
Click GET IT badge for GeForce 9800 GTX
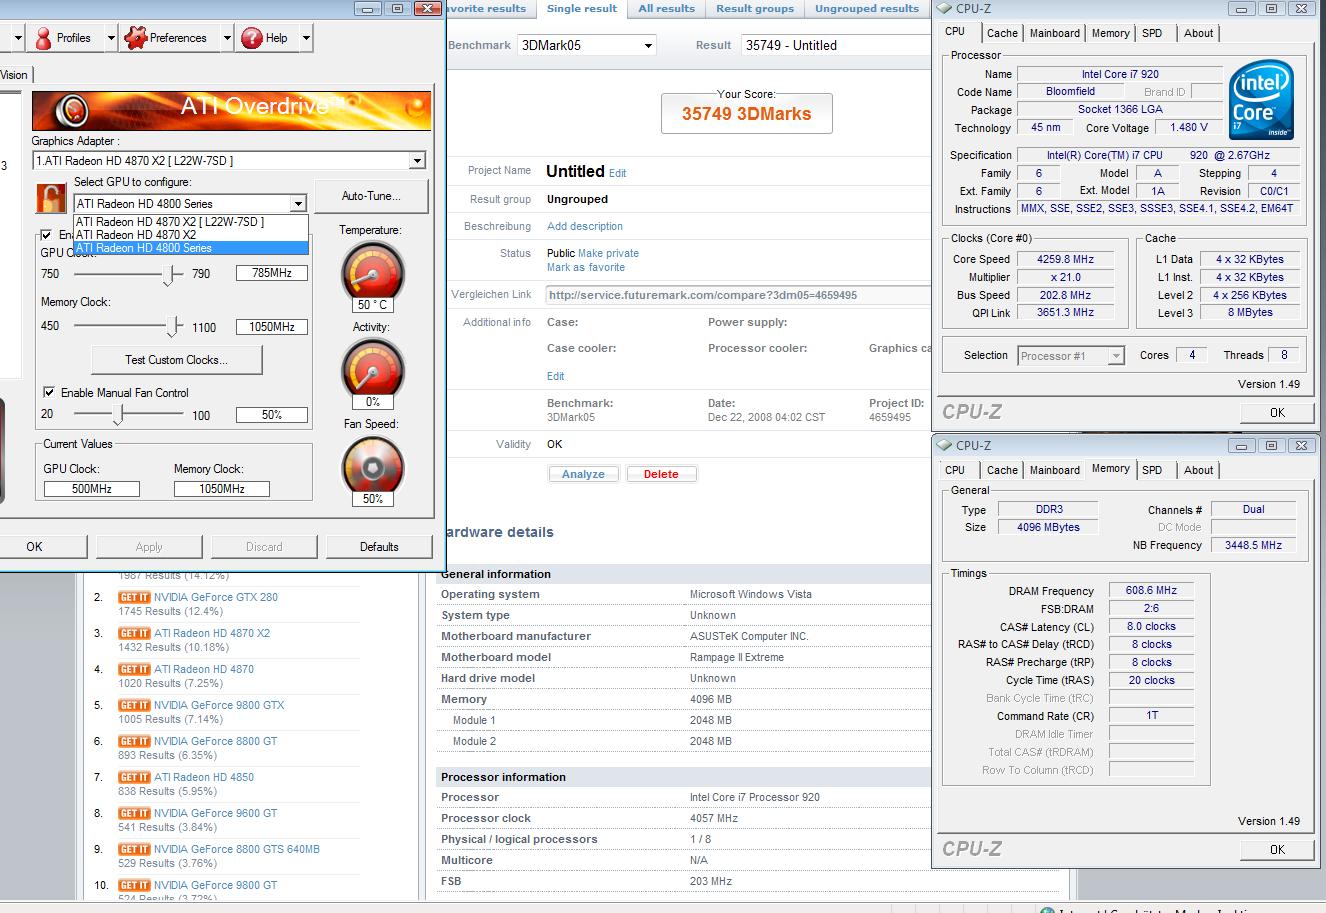[134, 705]
